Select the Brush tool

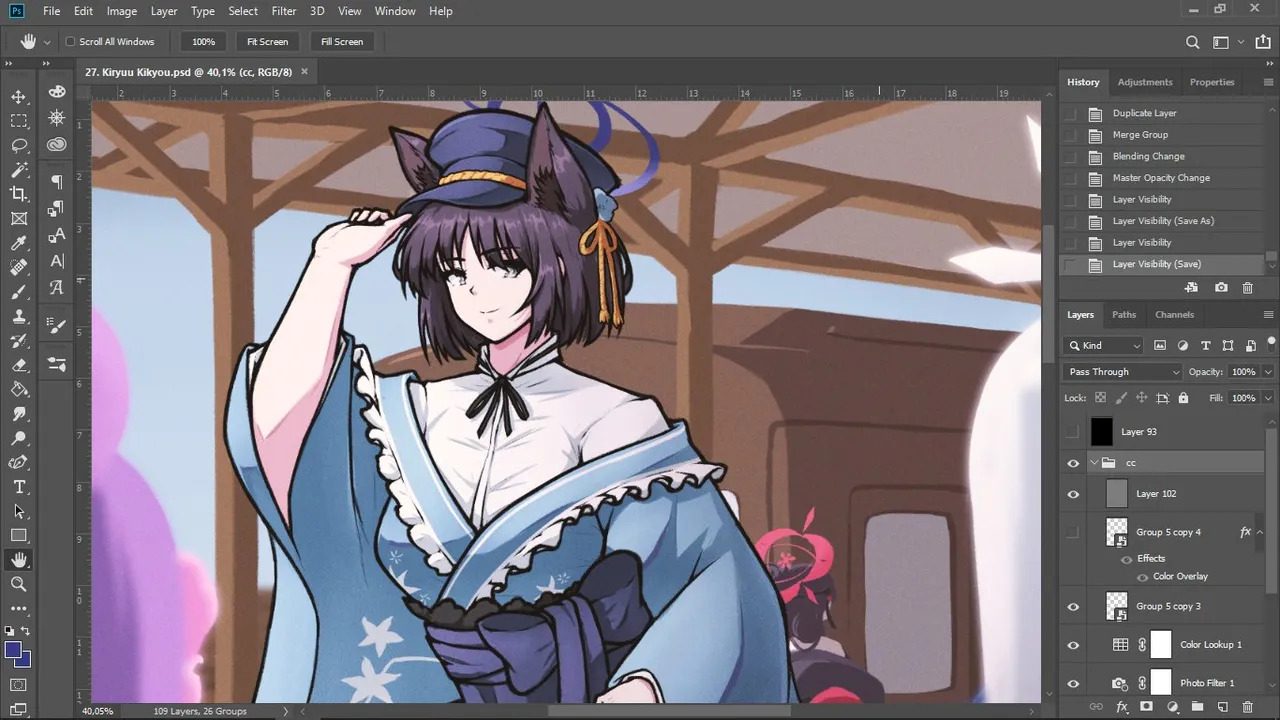(x=19, y=292)
